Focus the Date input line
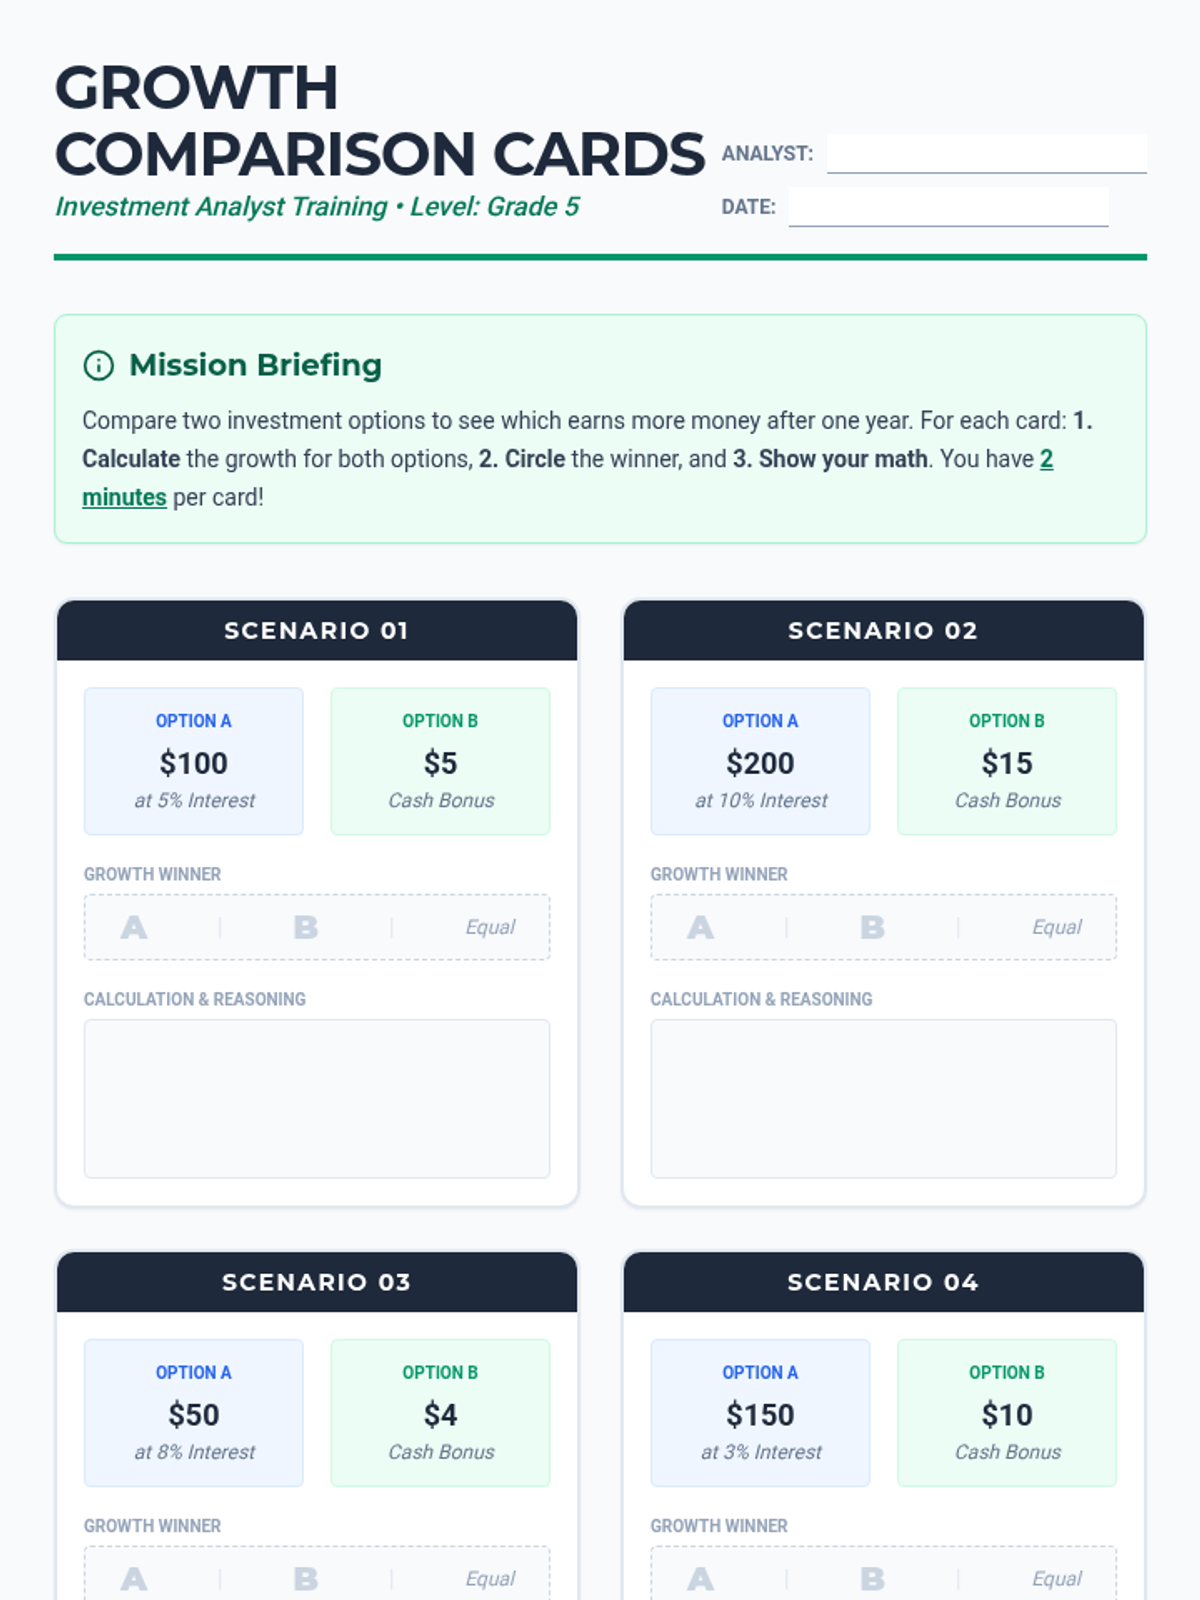 948,207
